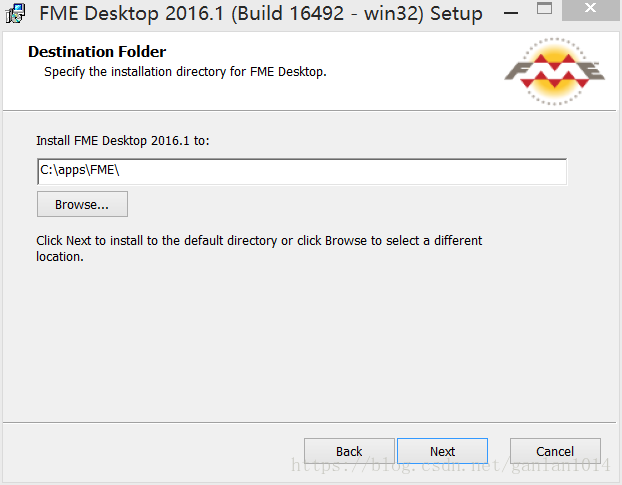Click the 'Click Next to install' instruction text
This screenshot has height=485, width=622.
[259, 248]
